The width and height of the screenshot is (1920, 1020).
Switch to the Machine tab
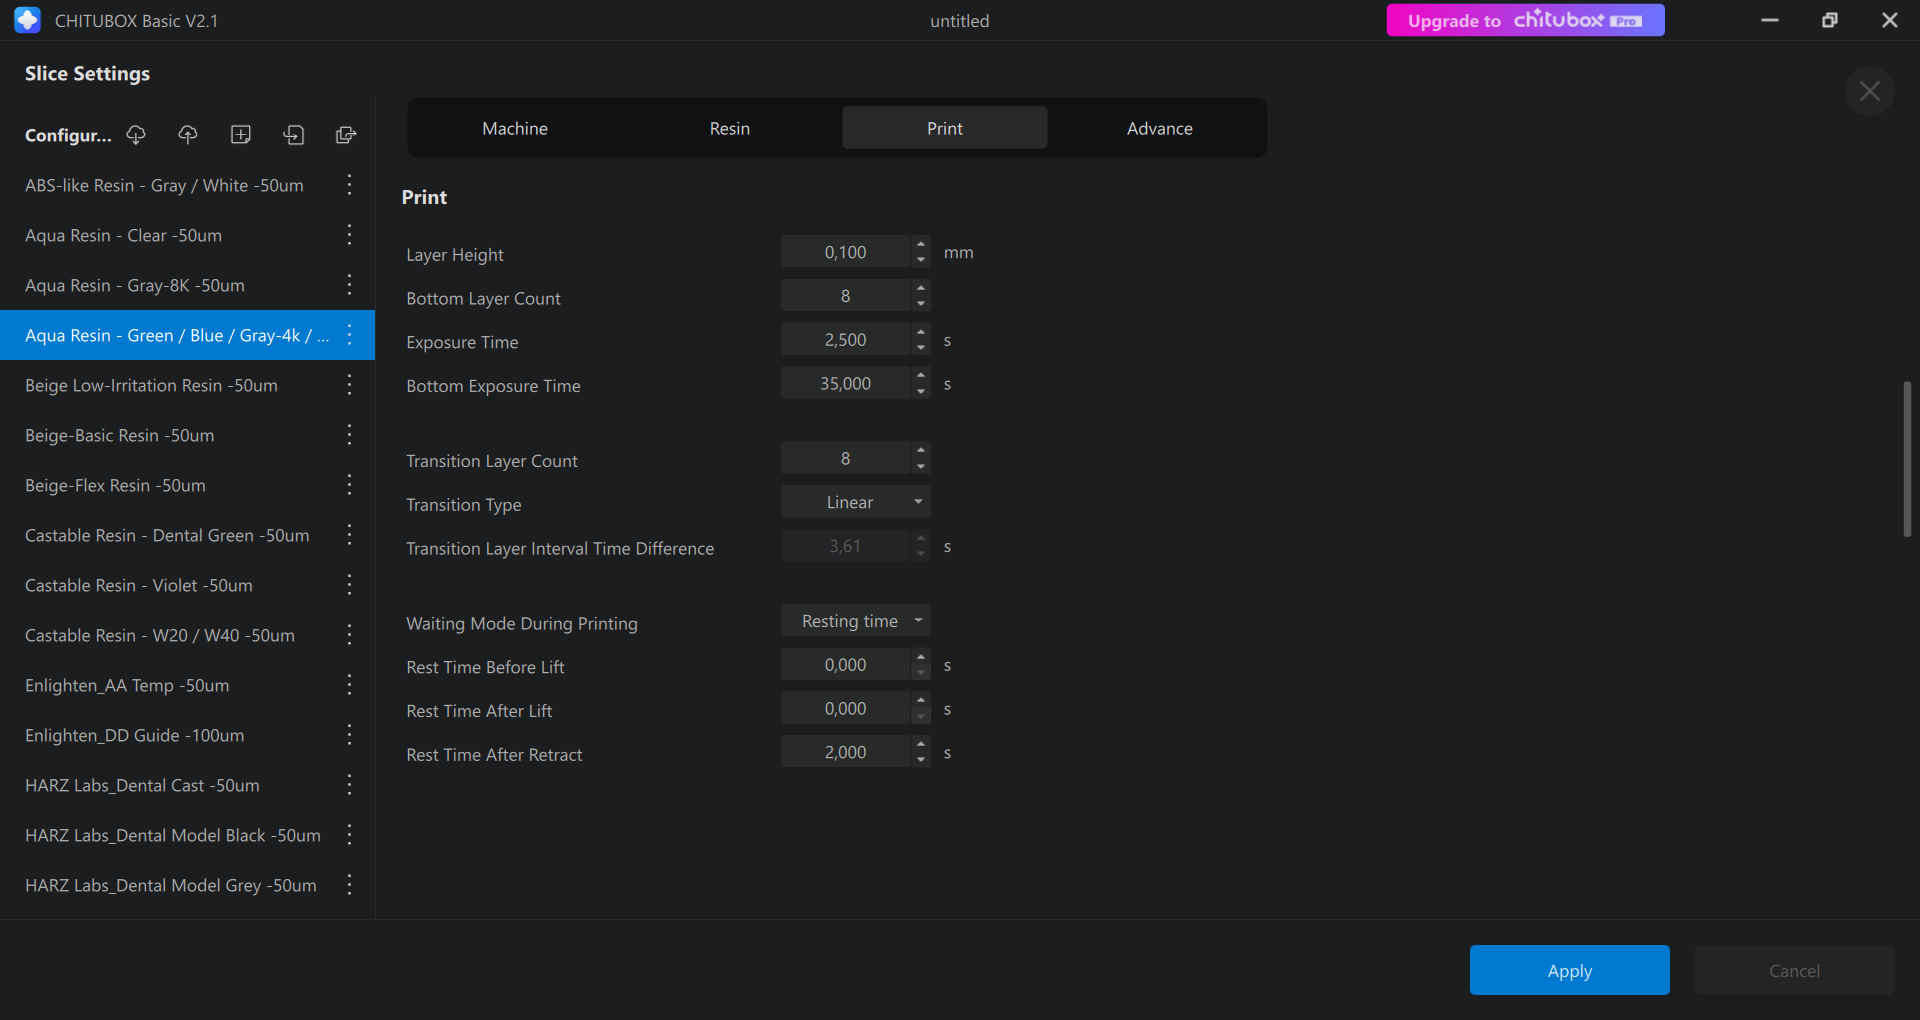coord(515,128)
